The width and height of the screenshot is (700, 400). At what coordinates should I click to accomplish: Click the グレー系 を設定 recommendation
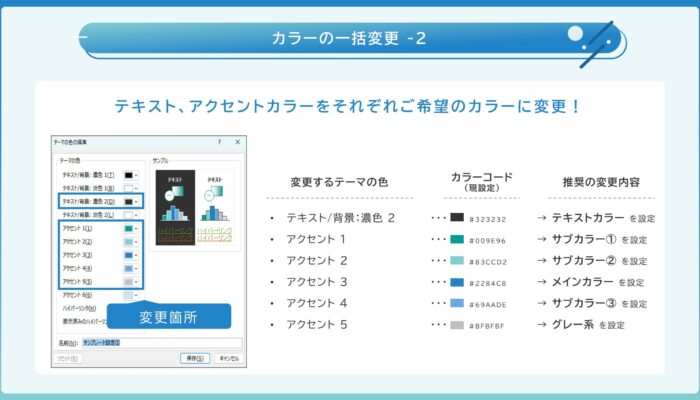click(588, 325)
